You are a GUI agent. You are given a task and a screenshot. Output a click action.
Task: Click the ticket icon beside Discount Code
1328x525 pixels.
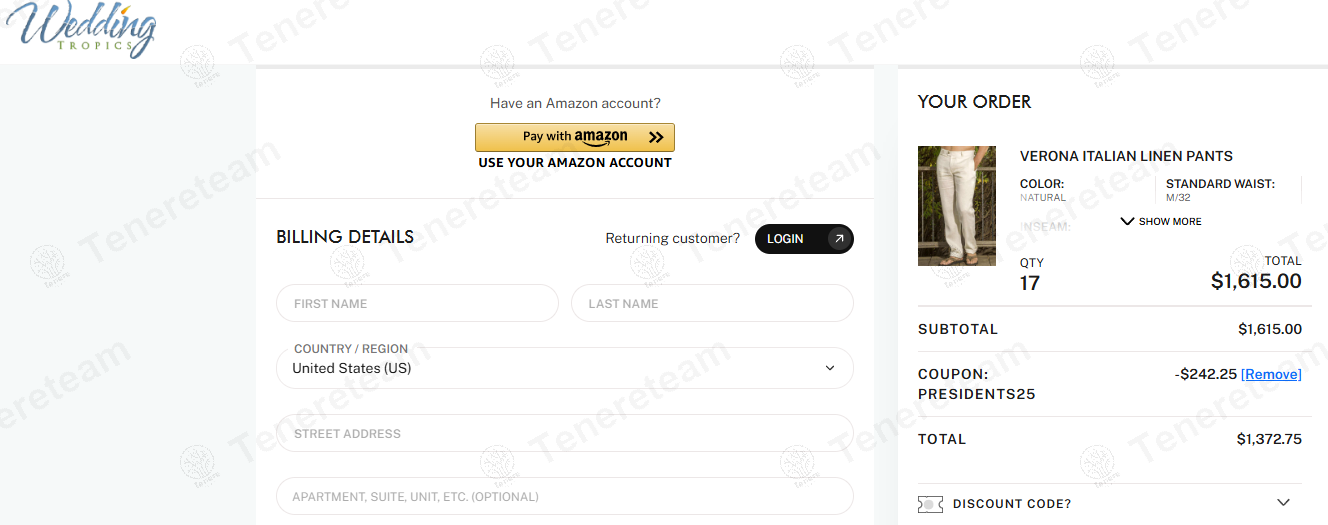[x=930, y=504]
